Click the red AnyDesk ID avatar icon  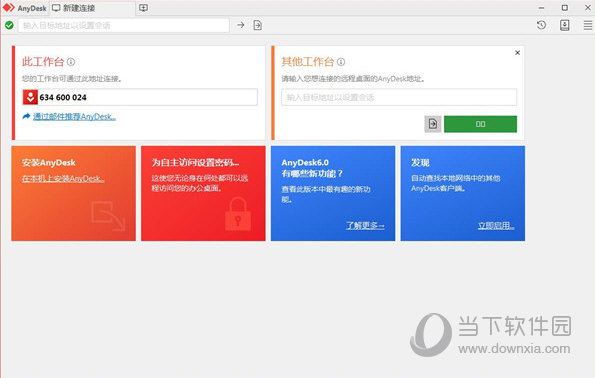[x=30, y=97]
